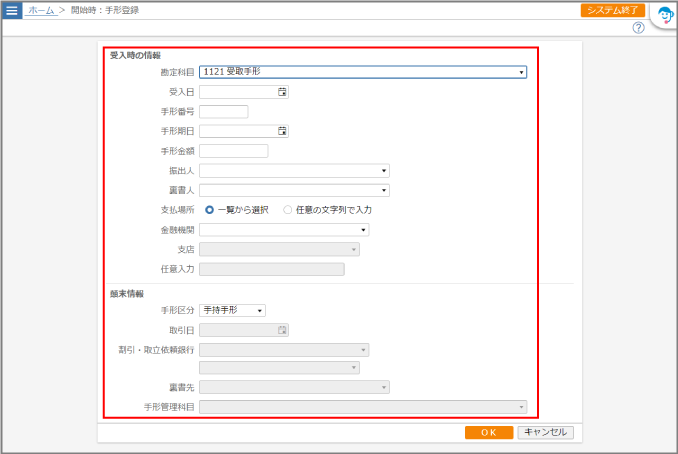Click the help question mark icon
Viewport: 678px width, 454px height.
(638, 28)
